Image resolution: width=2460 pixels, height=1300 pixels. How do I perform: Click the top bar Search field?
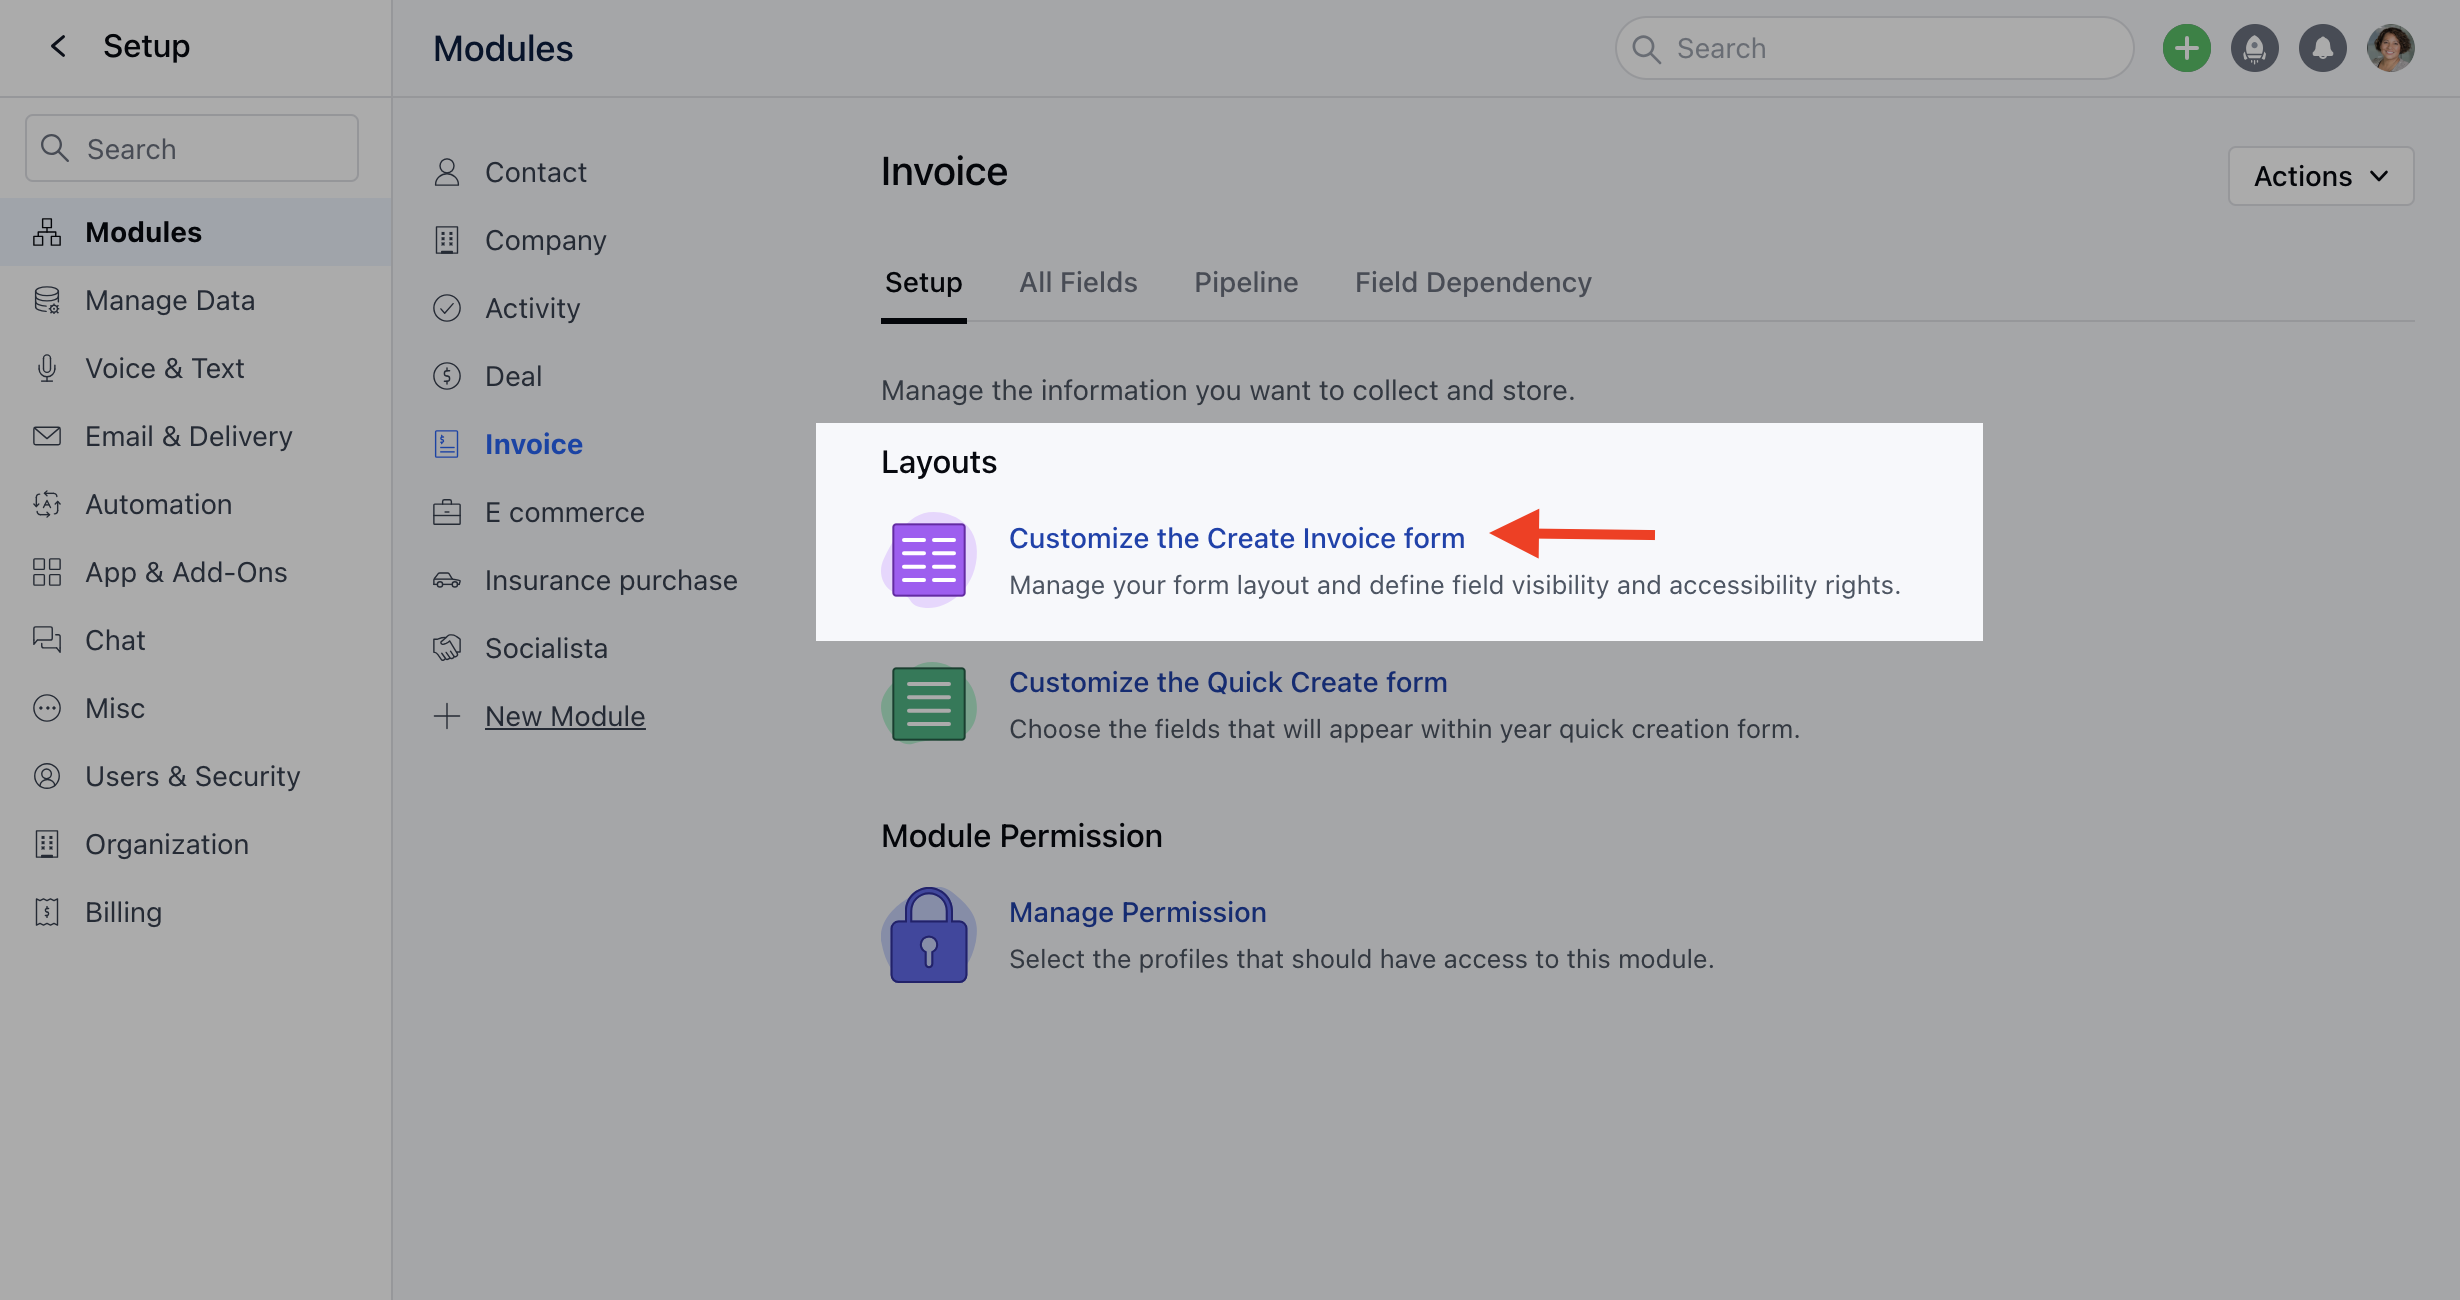1874,48
